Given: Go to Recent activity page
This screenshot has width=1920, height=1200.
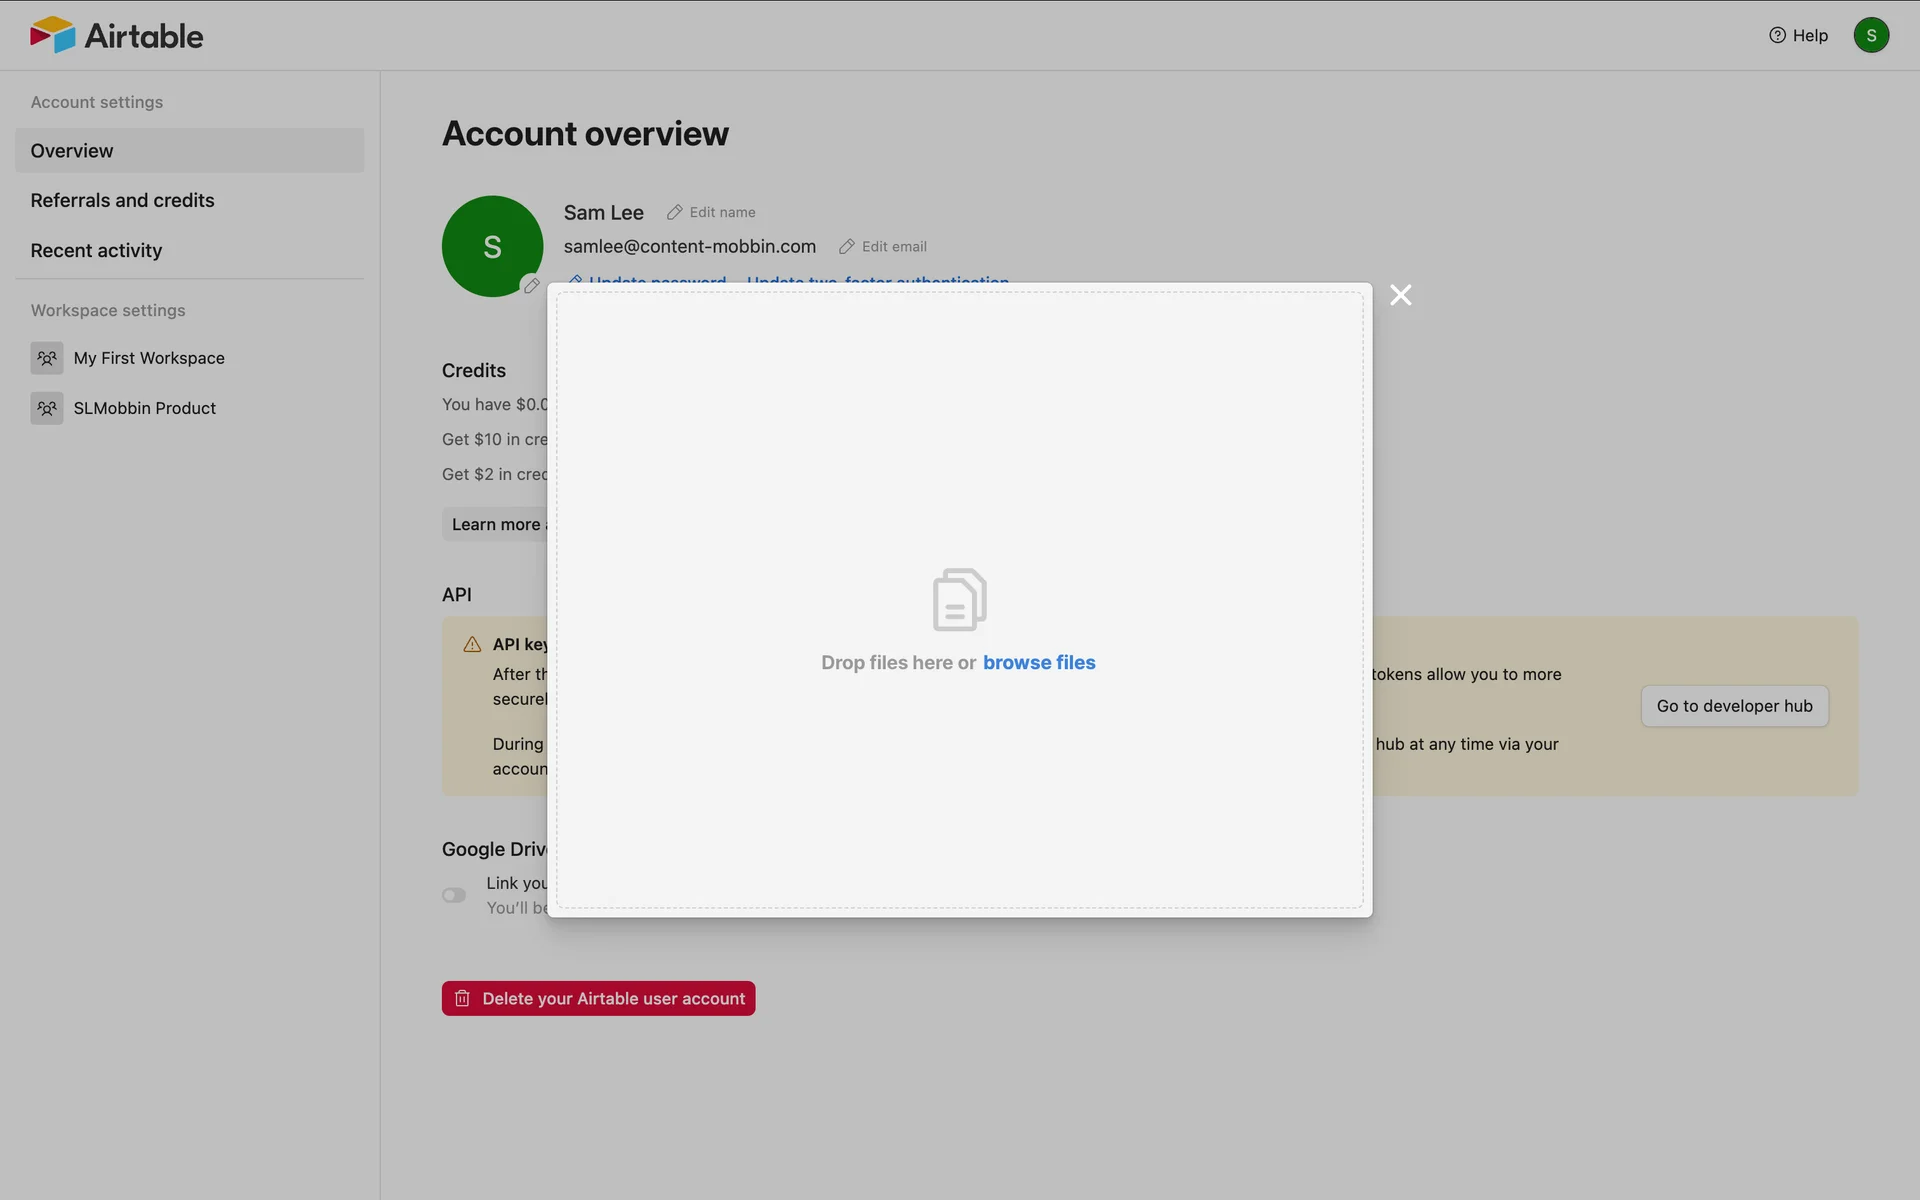Looking at the screenshot, I should tap(96, 250).
